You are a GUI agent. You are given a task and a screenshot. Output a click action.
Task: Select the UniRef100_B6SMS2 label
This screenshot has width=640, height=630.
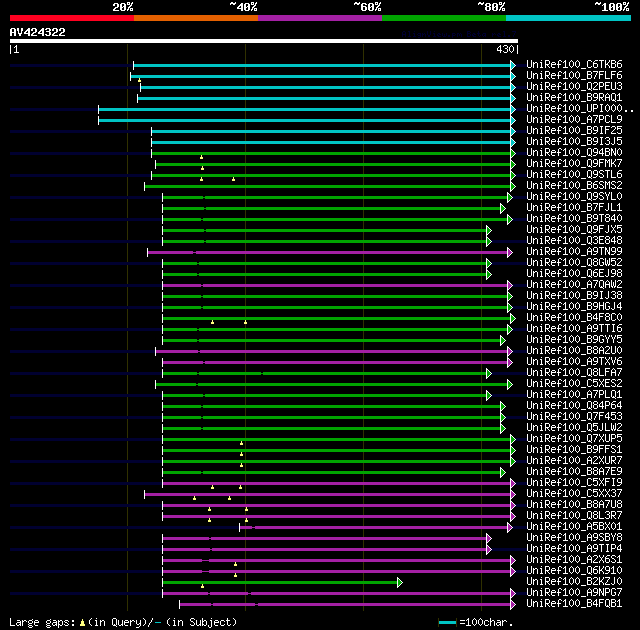tap(574, 186)
